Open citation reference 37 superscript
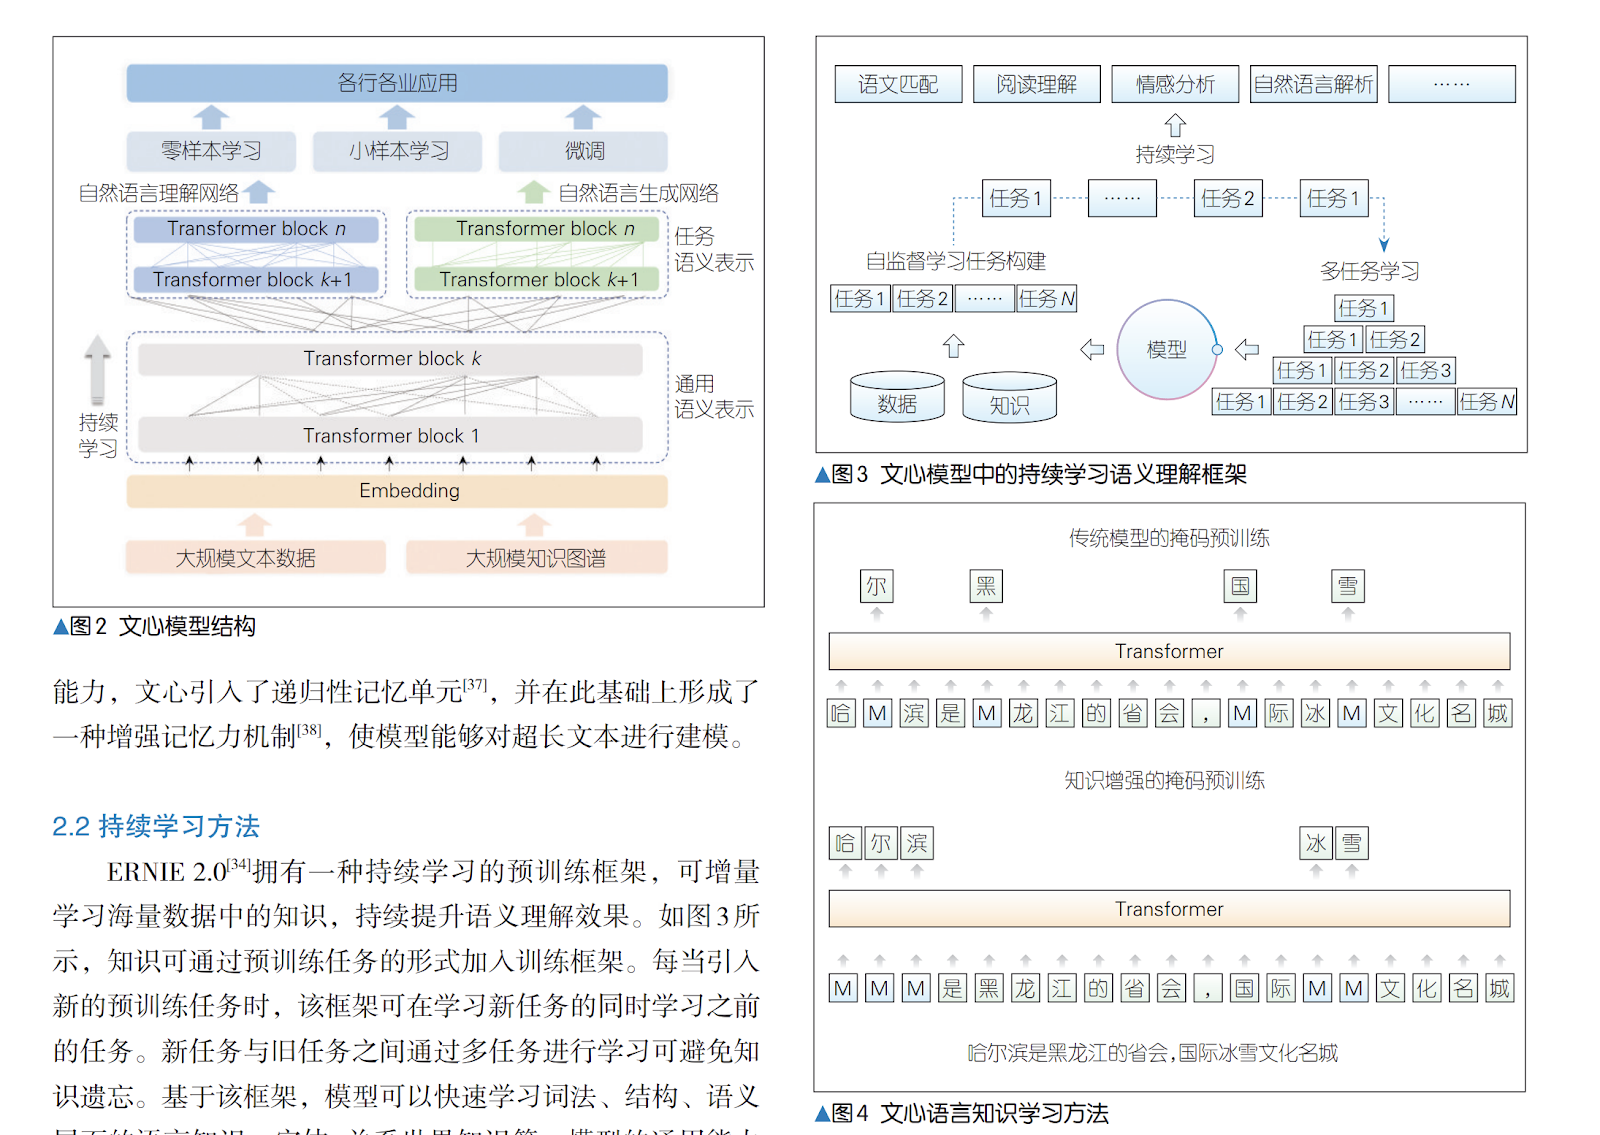This screenshot has width=1600, height=1135. tap(475, 685)
